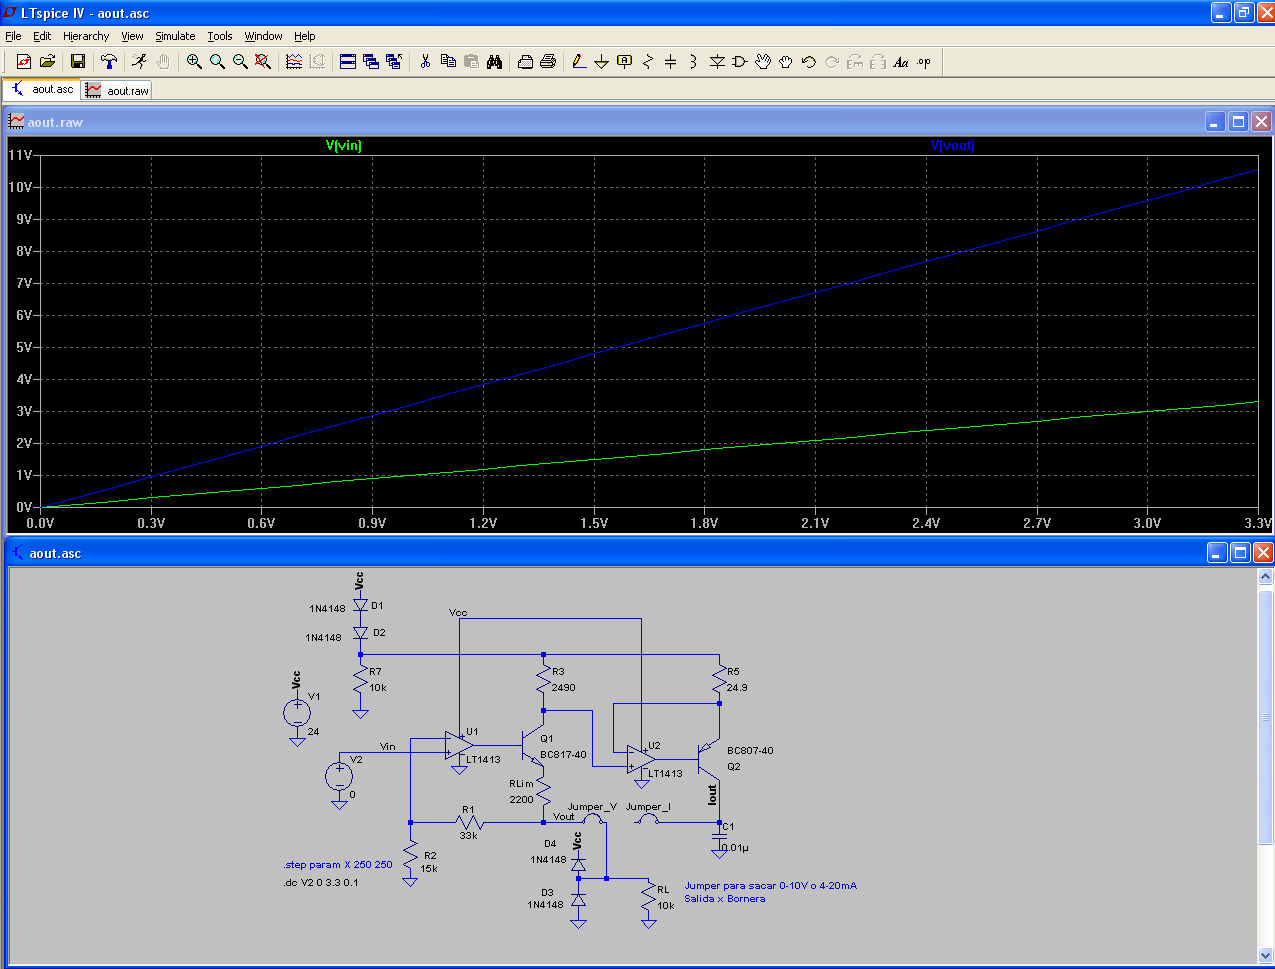The width and height of the screenshot is (1275, 969).
Task: Open the SPICE directive .op tool
Action: [x=924, y=62]
